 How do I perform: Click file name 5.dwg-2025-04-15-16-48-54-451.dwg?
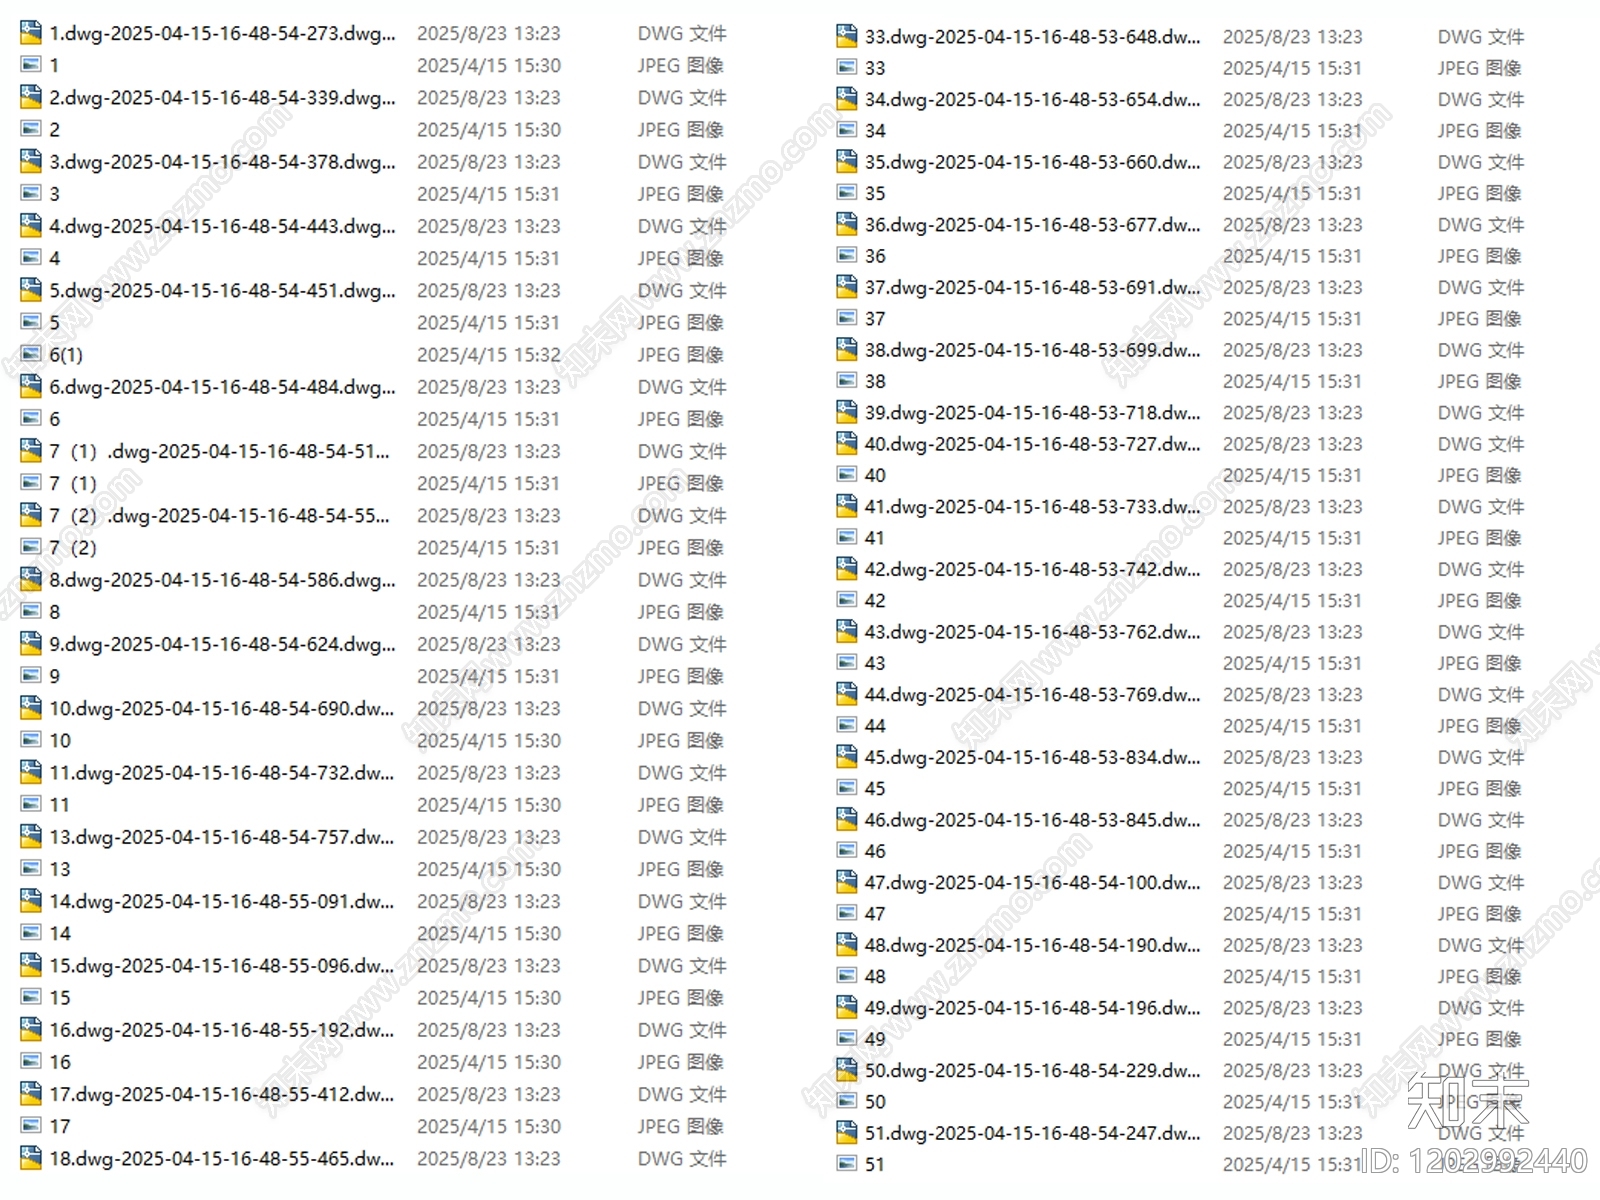pyautogui.click(x=222, y=290)
